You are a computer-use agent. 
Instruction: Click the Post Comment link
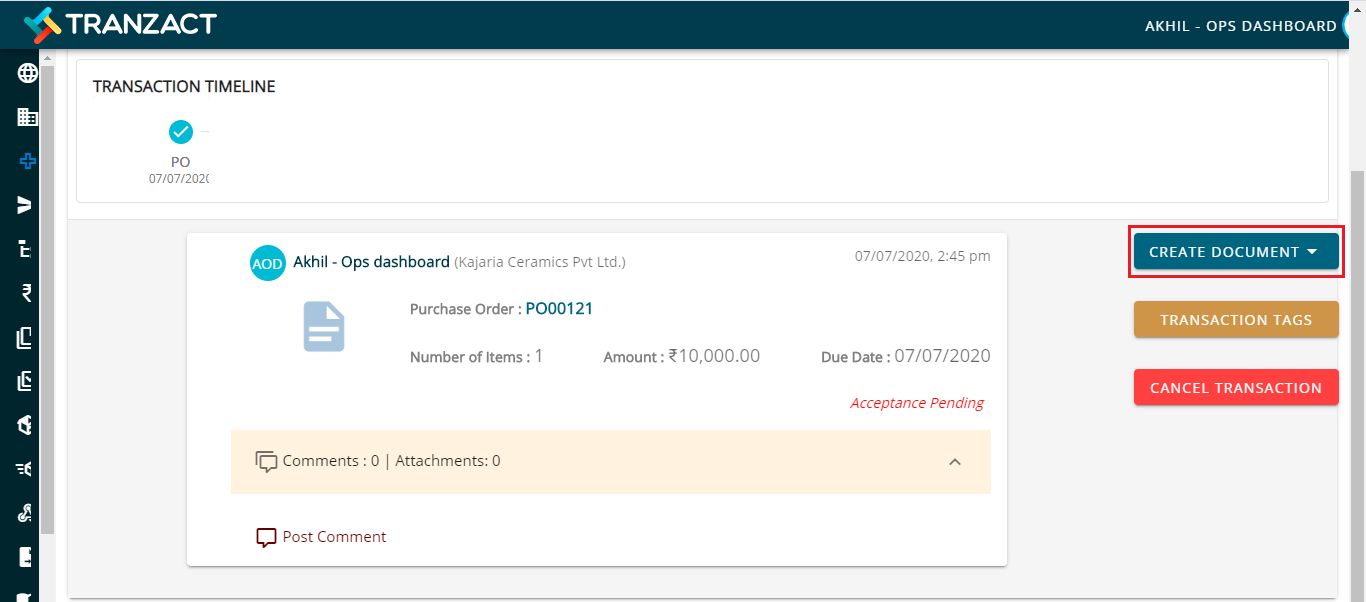point(334,537)
